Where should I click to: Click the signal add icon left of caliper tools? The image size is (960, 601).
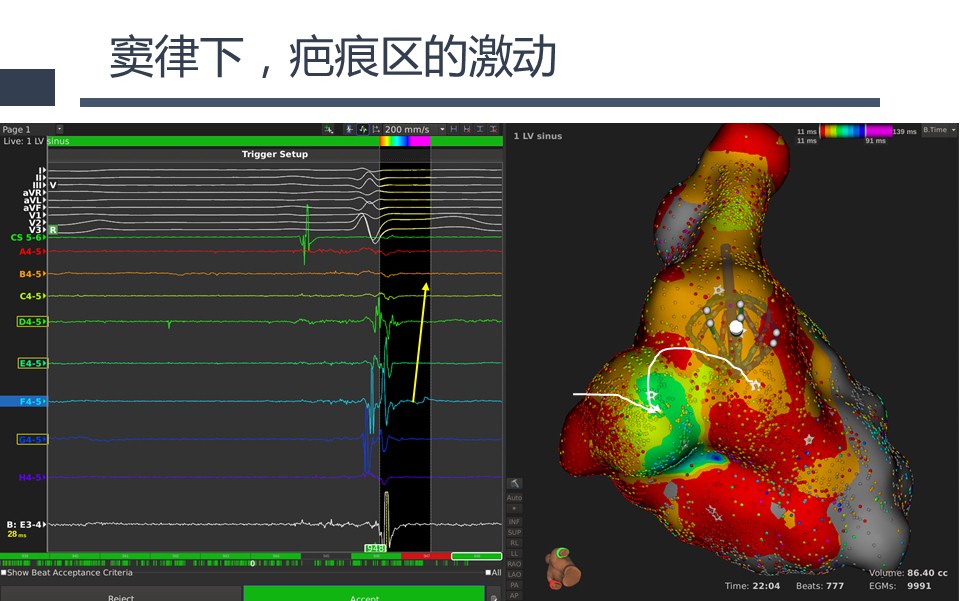[x=329, y=129]
